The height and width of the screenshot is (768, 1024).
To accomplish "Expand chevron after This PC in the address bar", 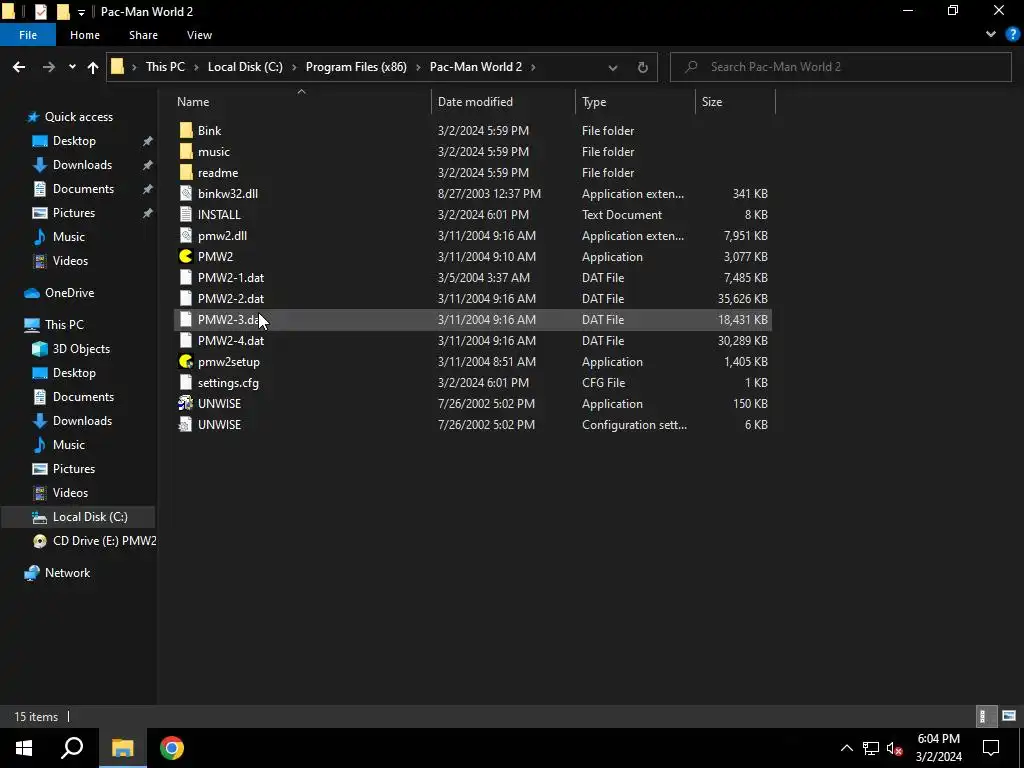I will pos(196,67).
